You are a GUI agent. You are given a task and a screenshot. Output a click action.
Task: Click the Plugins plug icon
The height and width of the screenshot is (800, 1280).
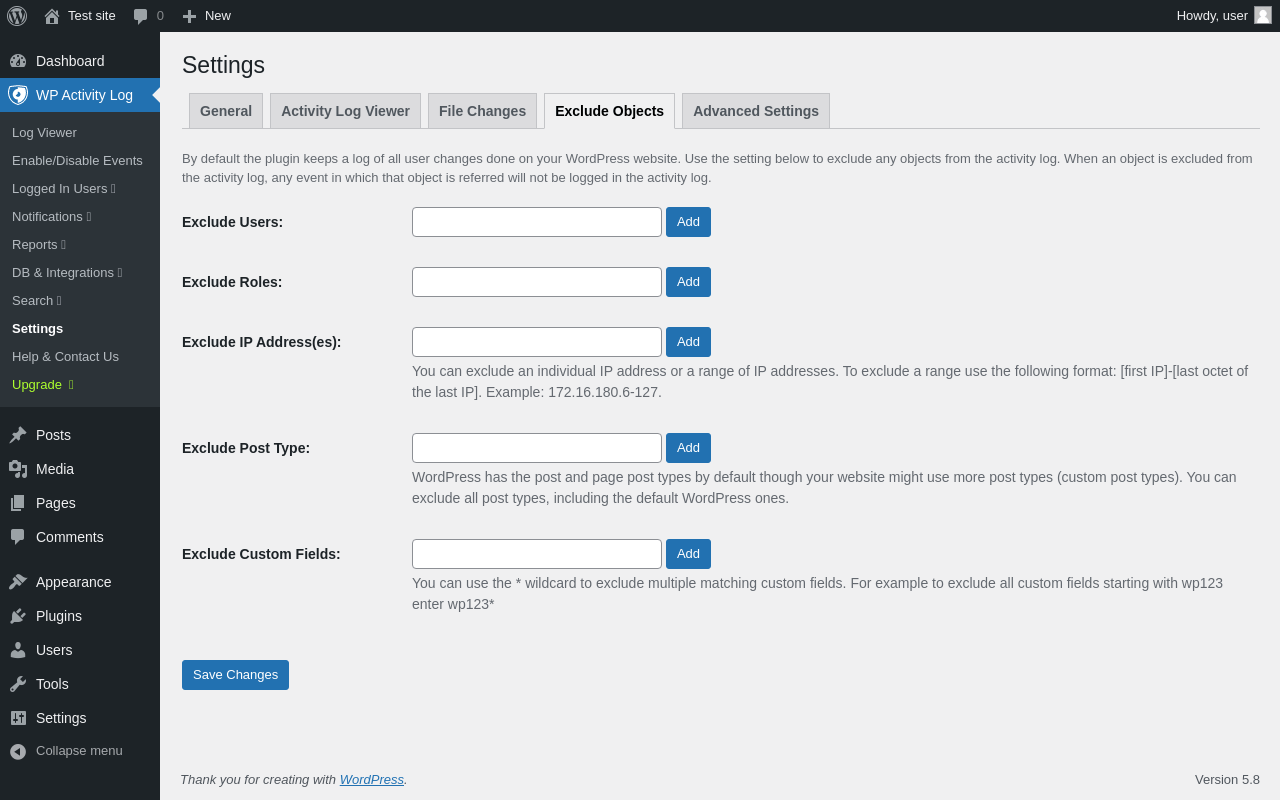[18, 616]
